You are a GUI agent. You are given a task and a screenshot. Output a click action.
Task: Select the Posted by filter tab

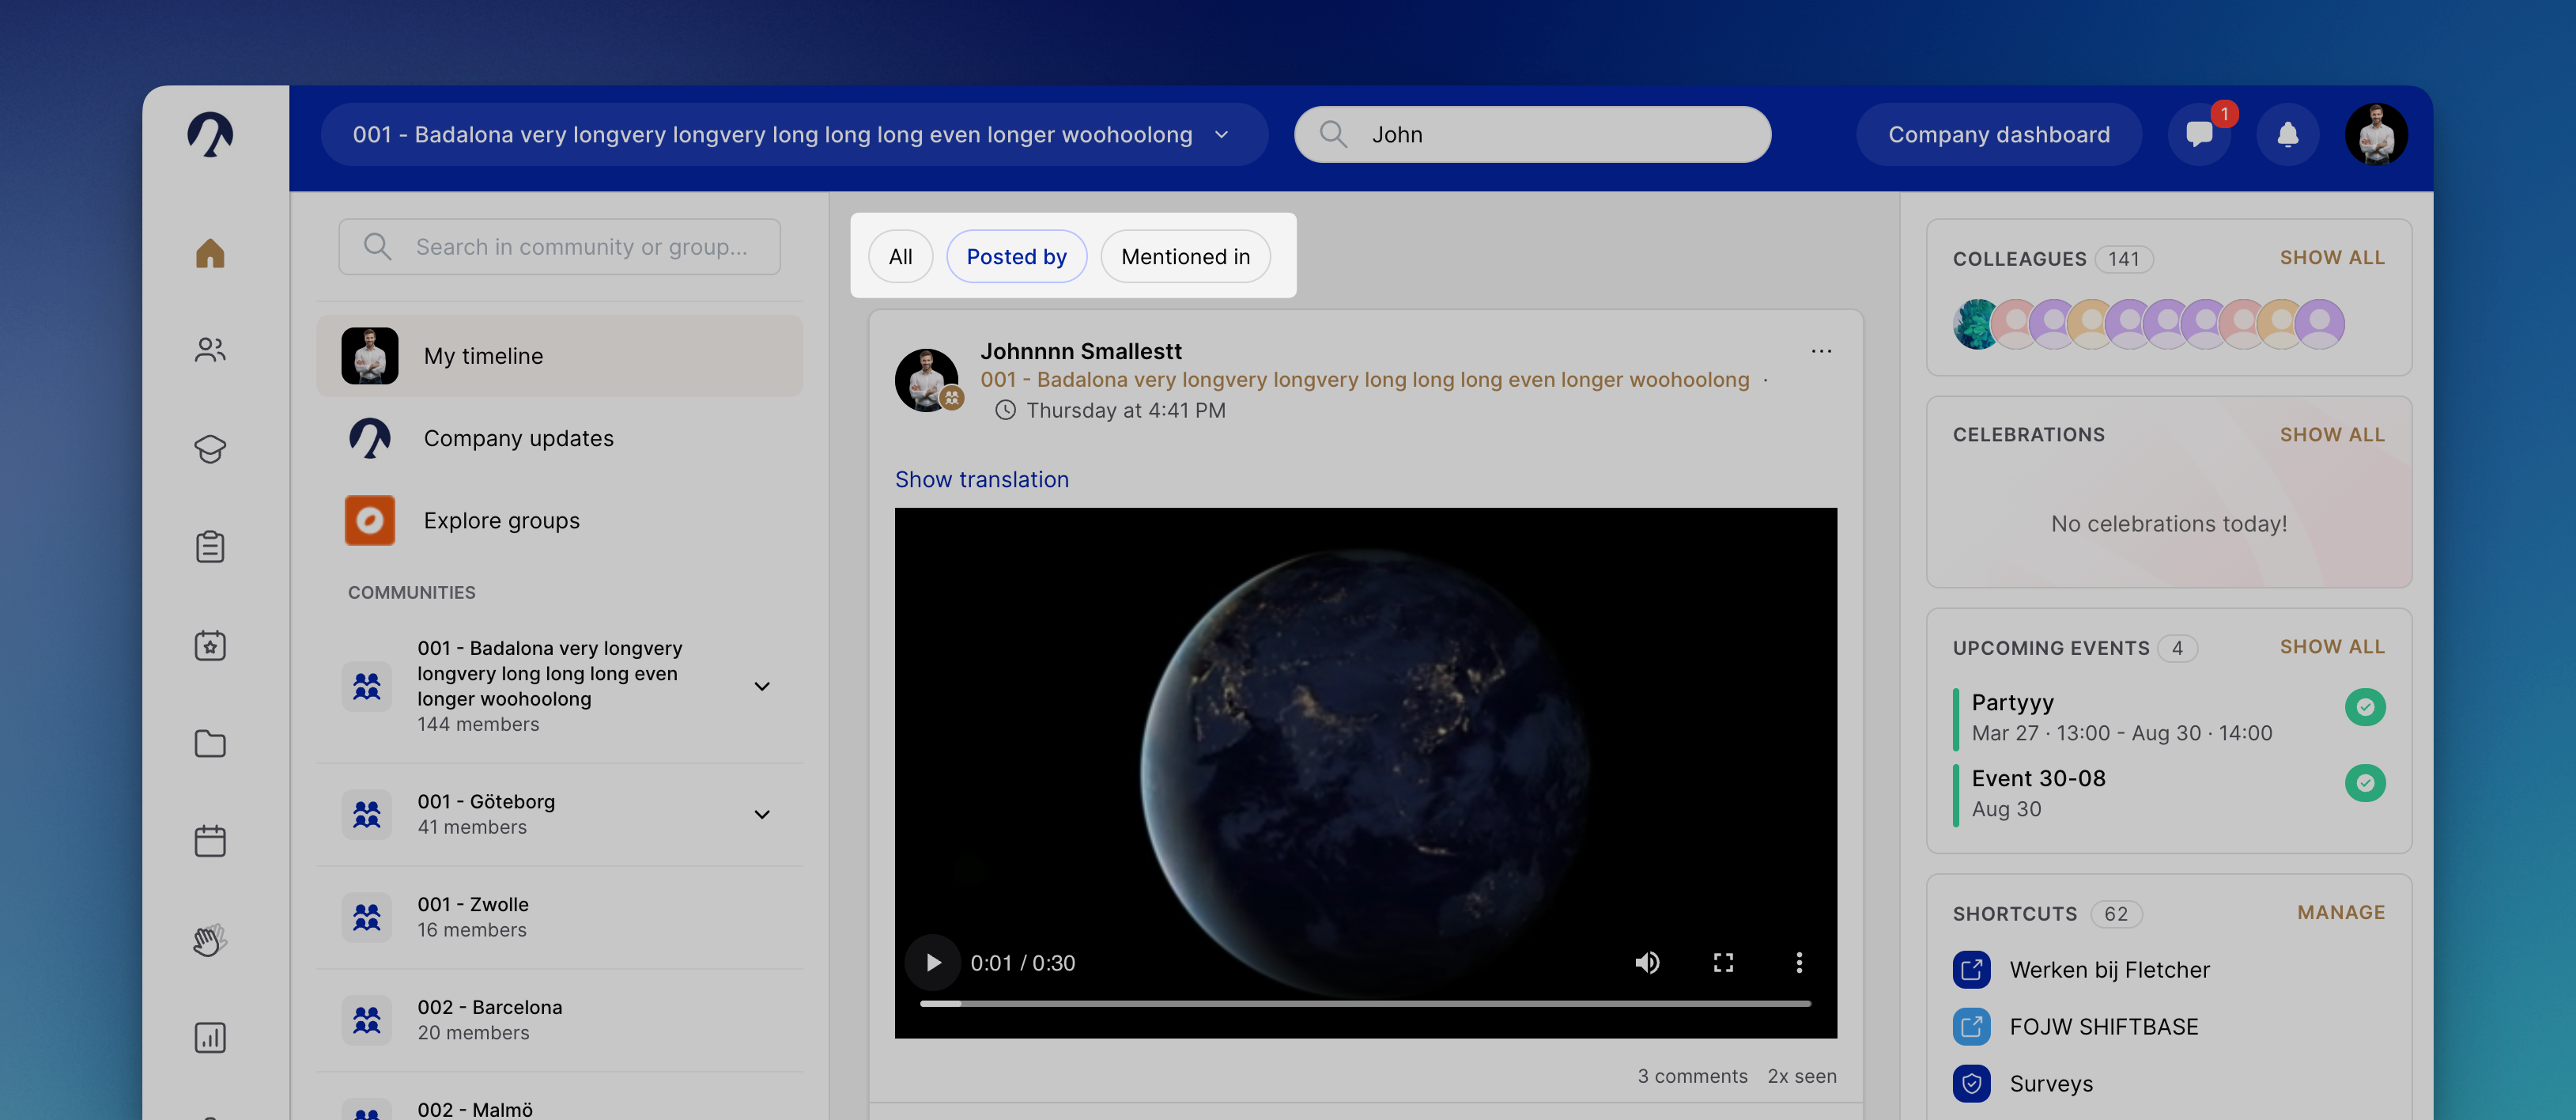1016,256
